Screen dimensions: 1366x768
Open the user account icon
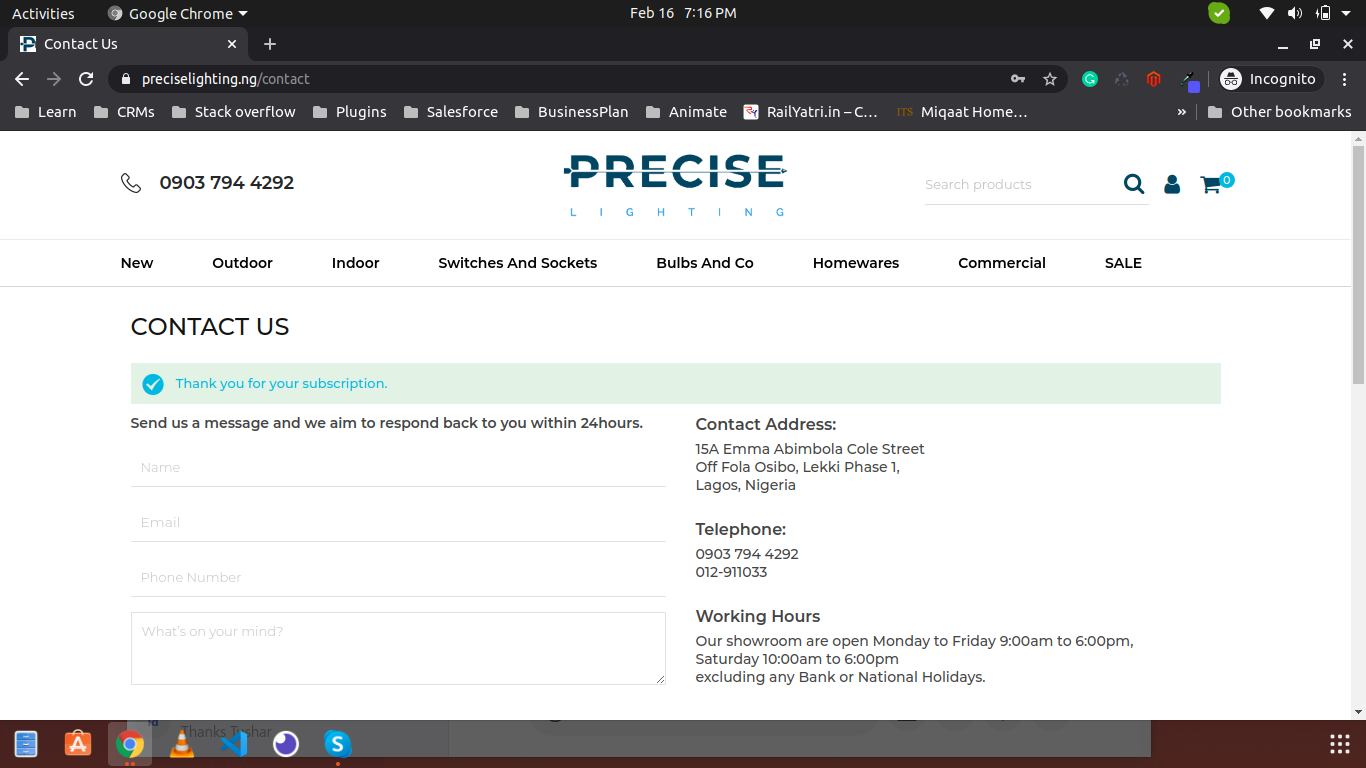coord(1172,184)
